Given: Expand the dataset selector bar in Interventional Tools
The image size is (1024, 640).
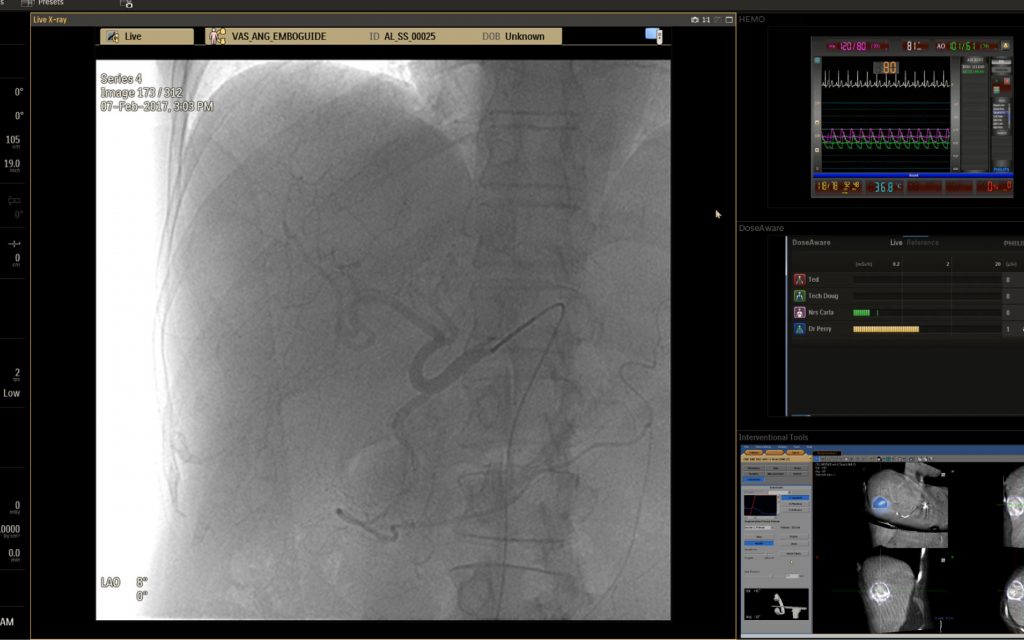Looking at the screenshot, I should pyautogui.click(x=775, y=458).
